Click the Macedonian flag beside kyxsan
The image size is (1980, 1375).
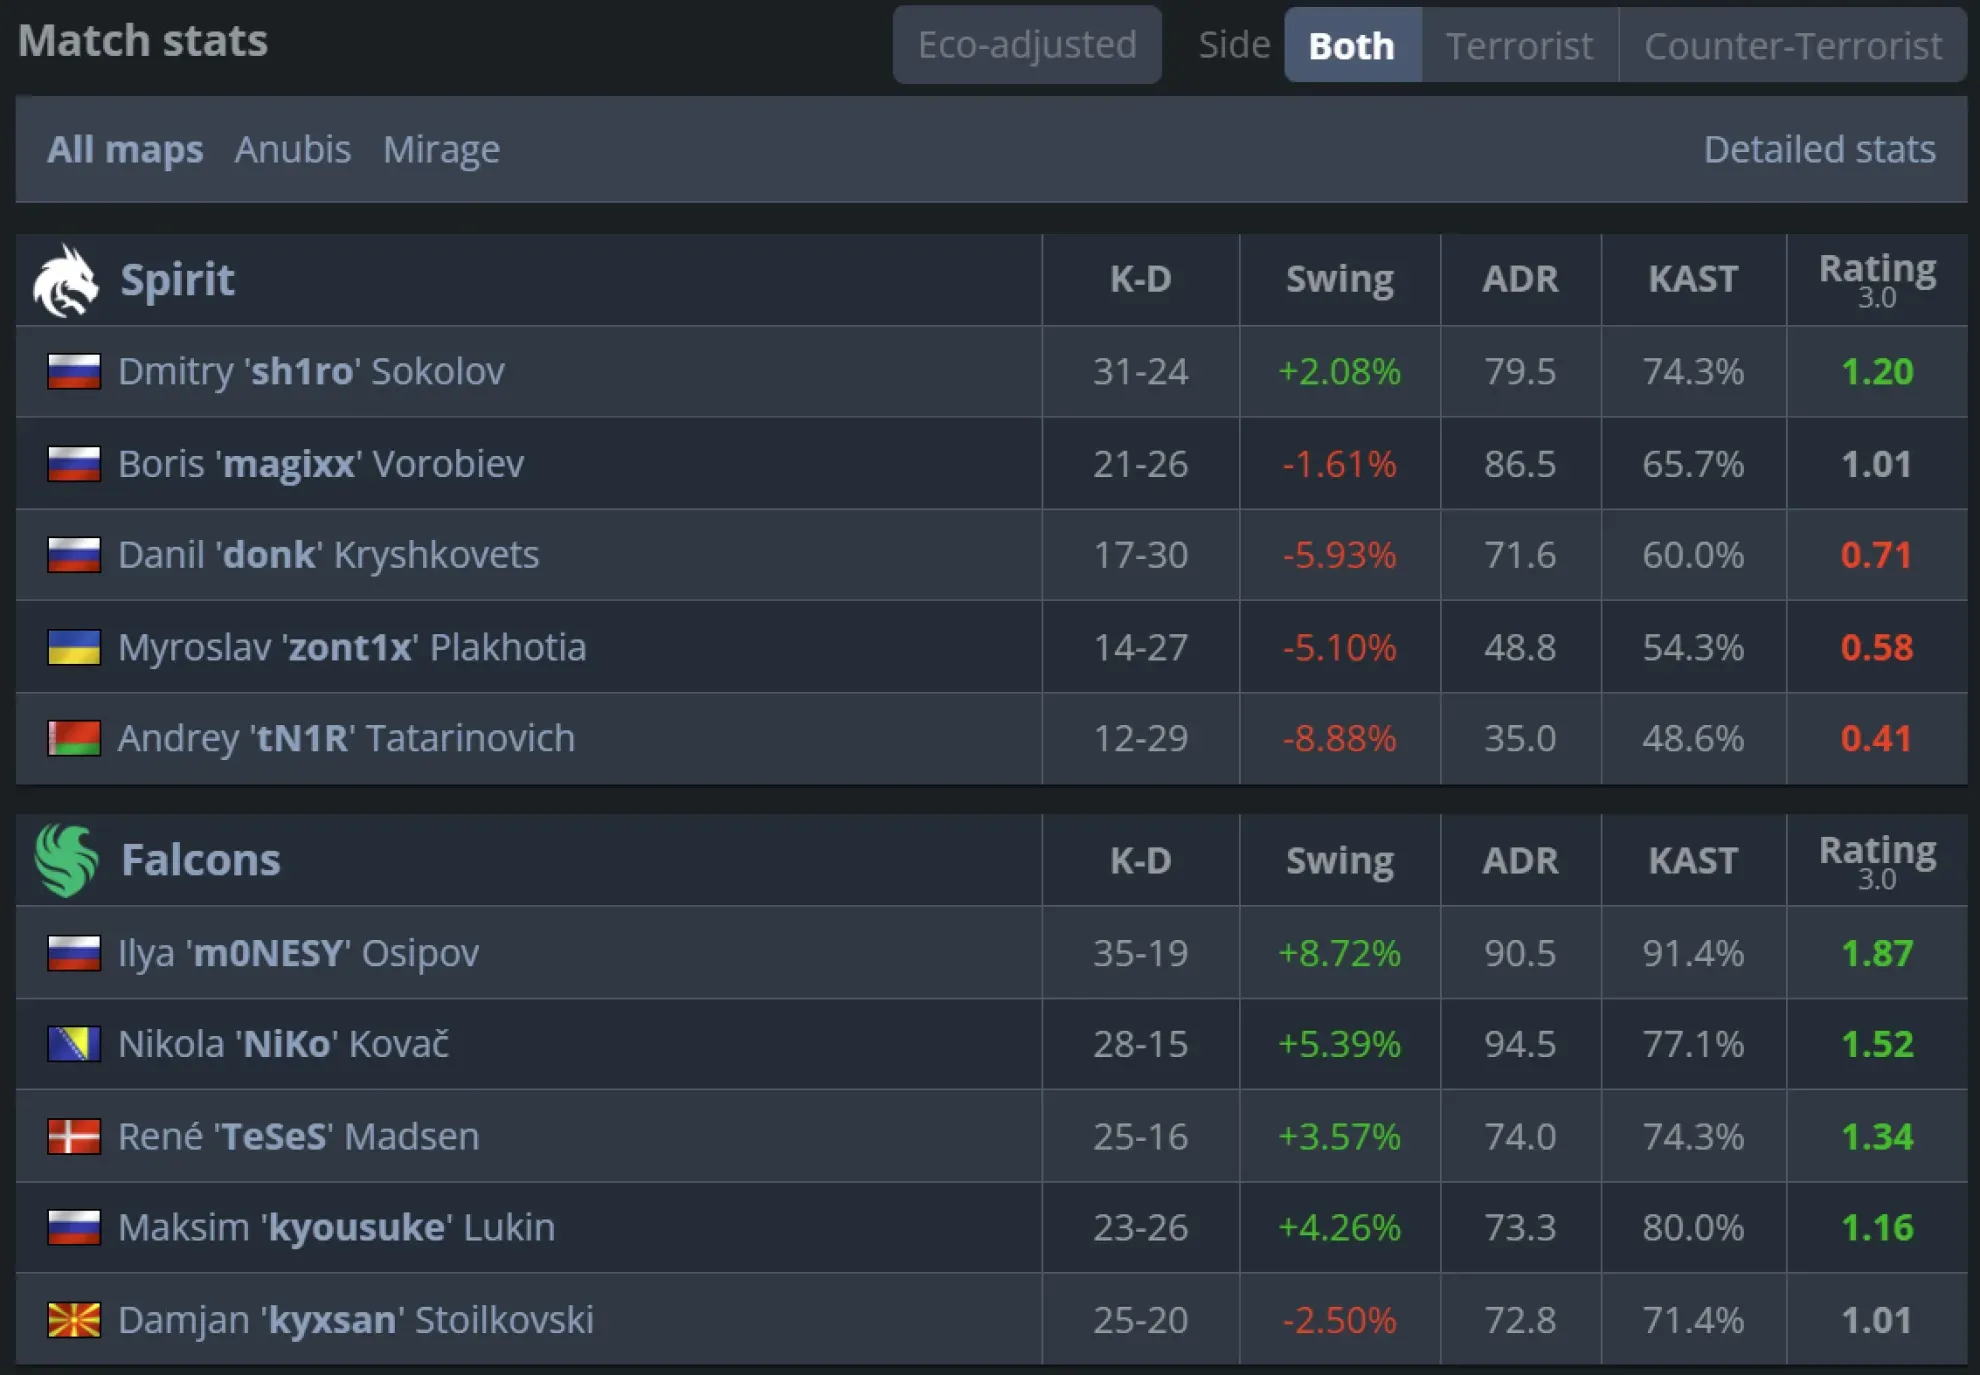point(74,1320)
